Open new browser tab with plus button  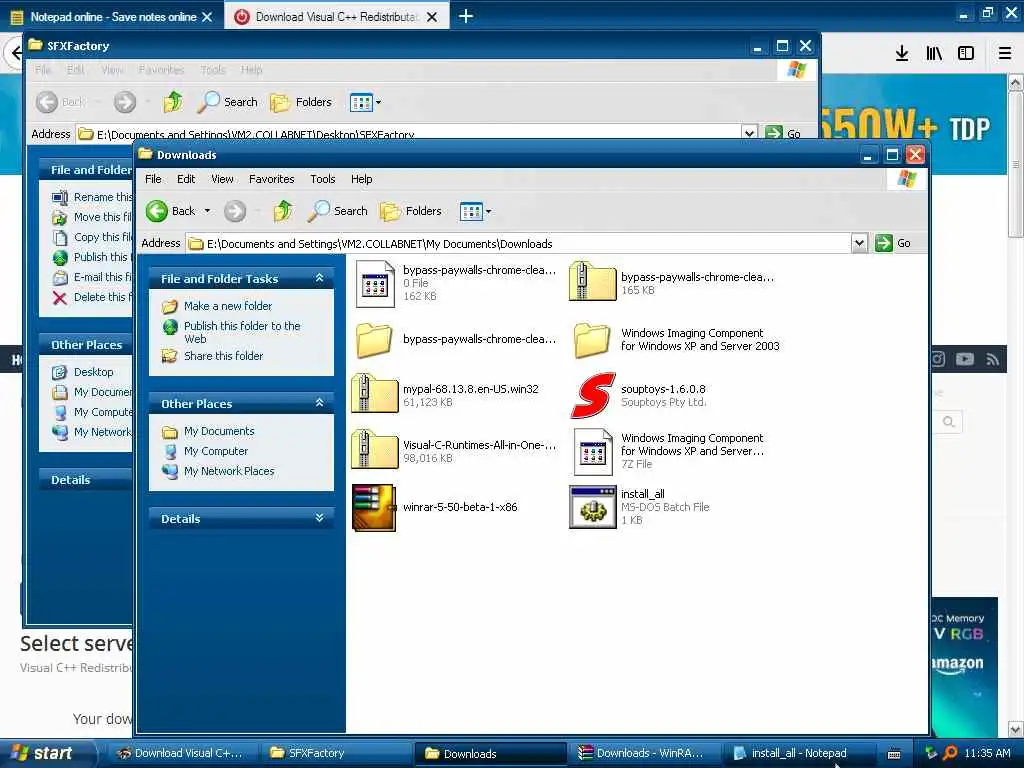pos(466,16)
